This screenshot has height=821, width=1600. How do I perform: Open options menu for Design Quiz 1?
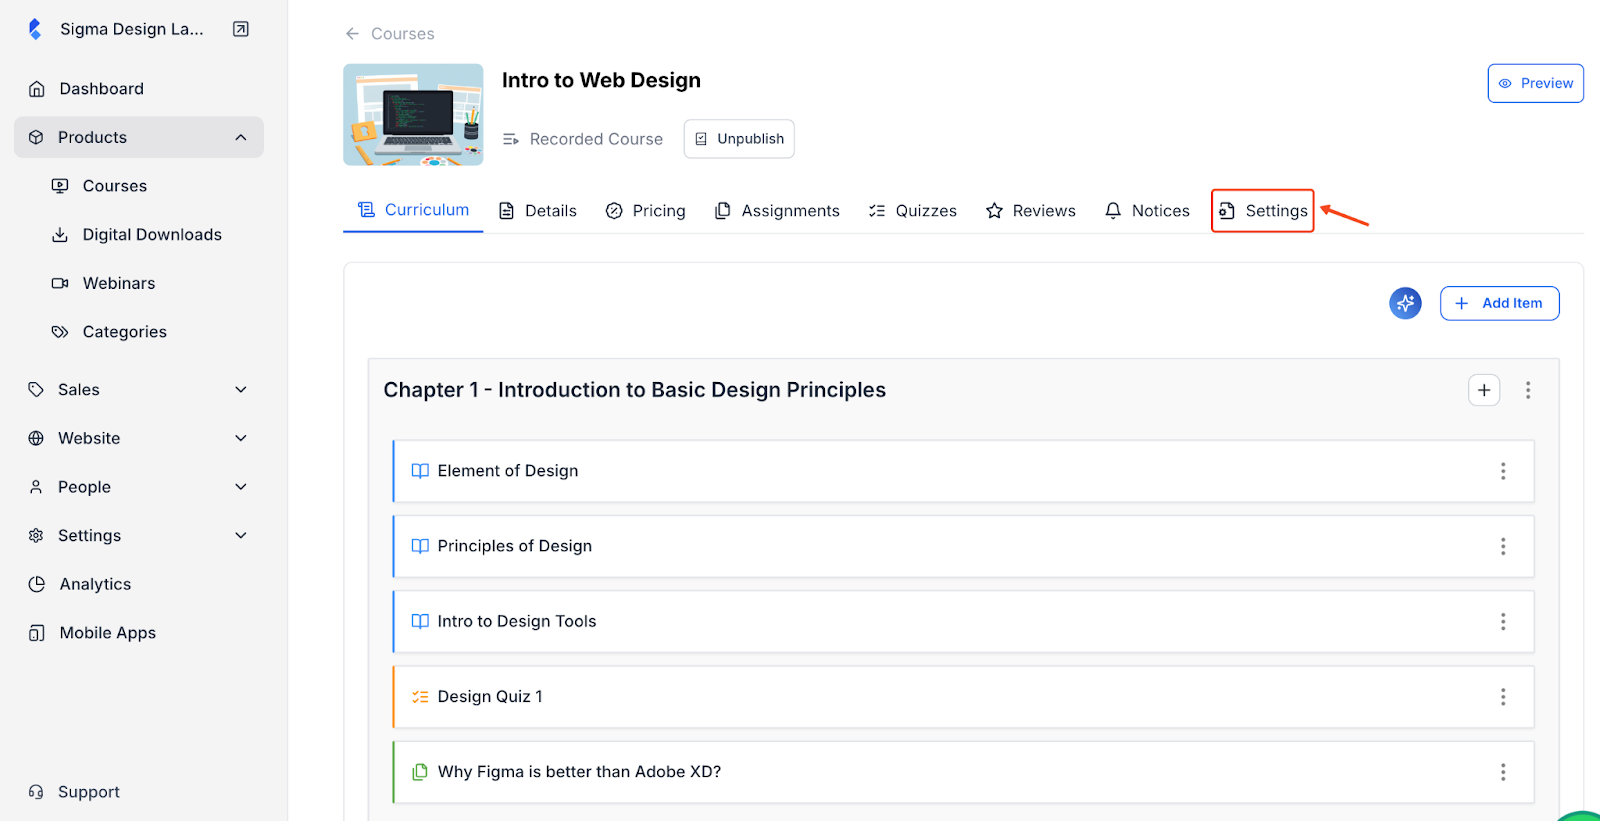(1503, 697)
